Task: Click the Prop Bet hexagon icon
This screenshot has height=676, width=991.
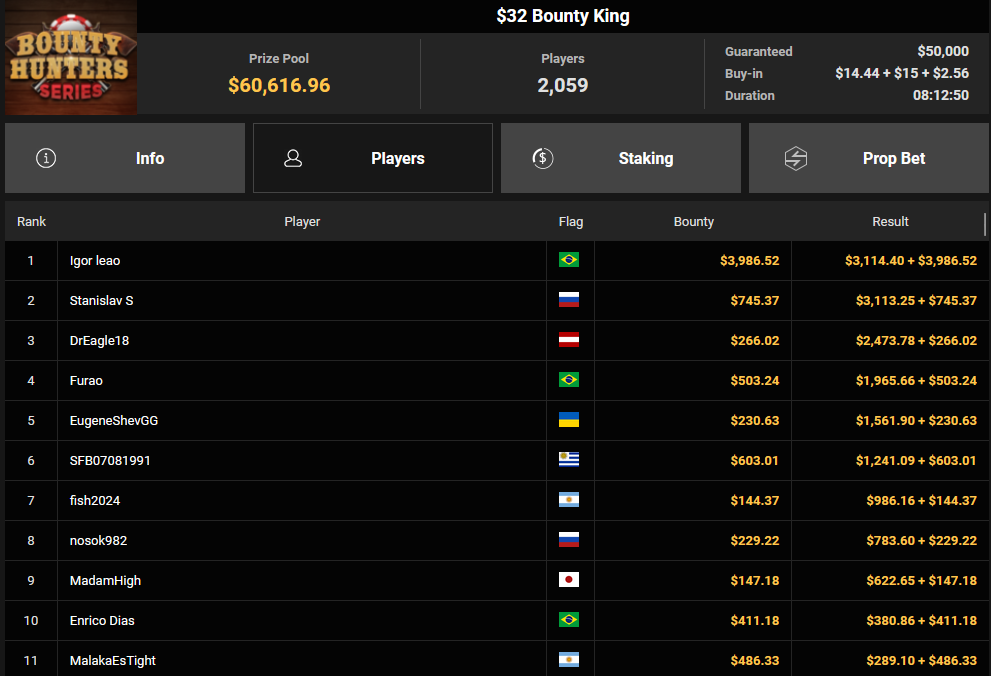Action: (796, 158)
